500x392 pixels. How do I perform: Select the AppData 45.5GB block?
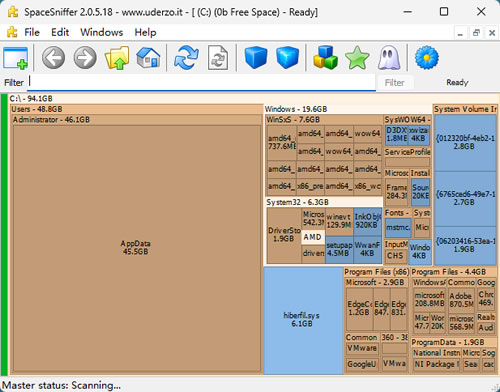tap(136, 248)
